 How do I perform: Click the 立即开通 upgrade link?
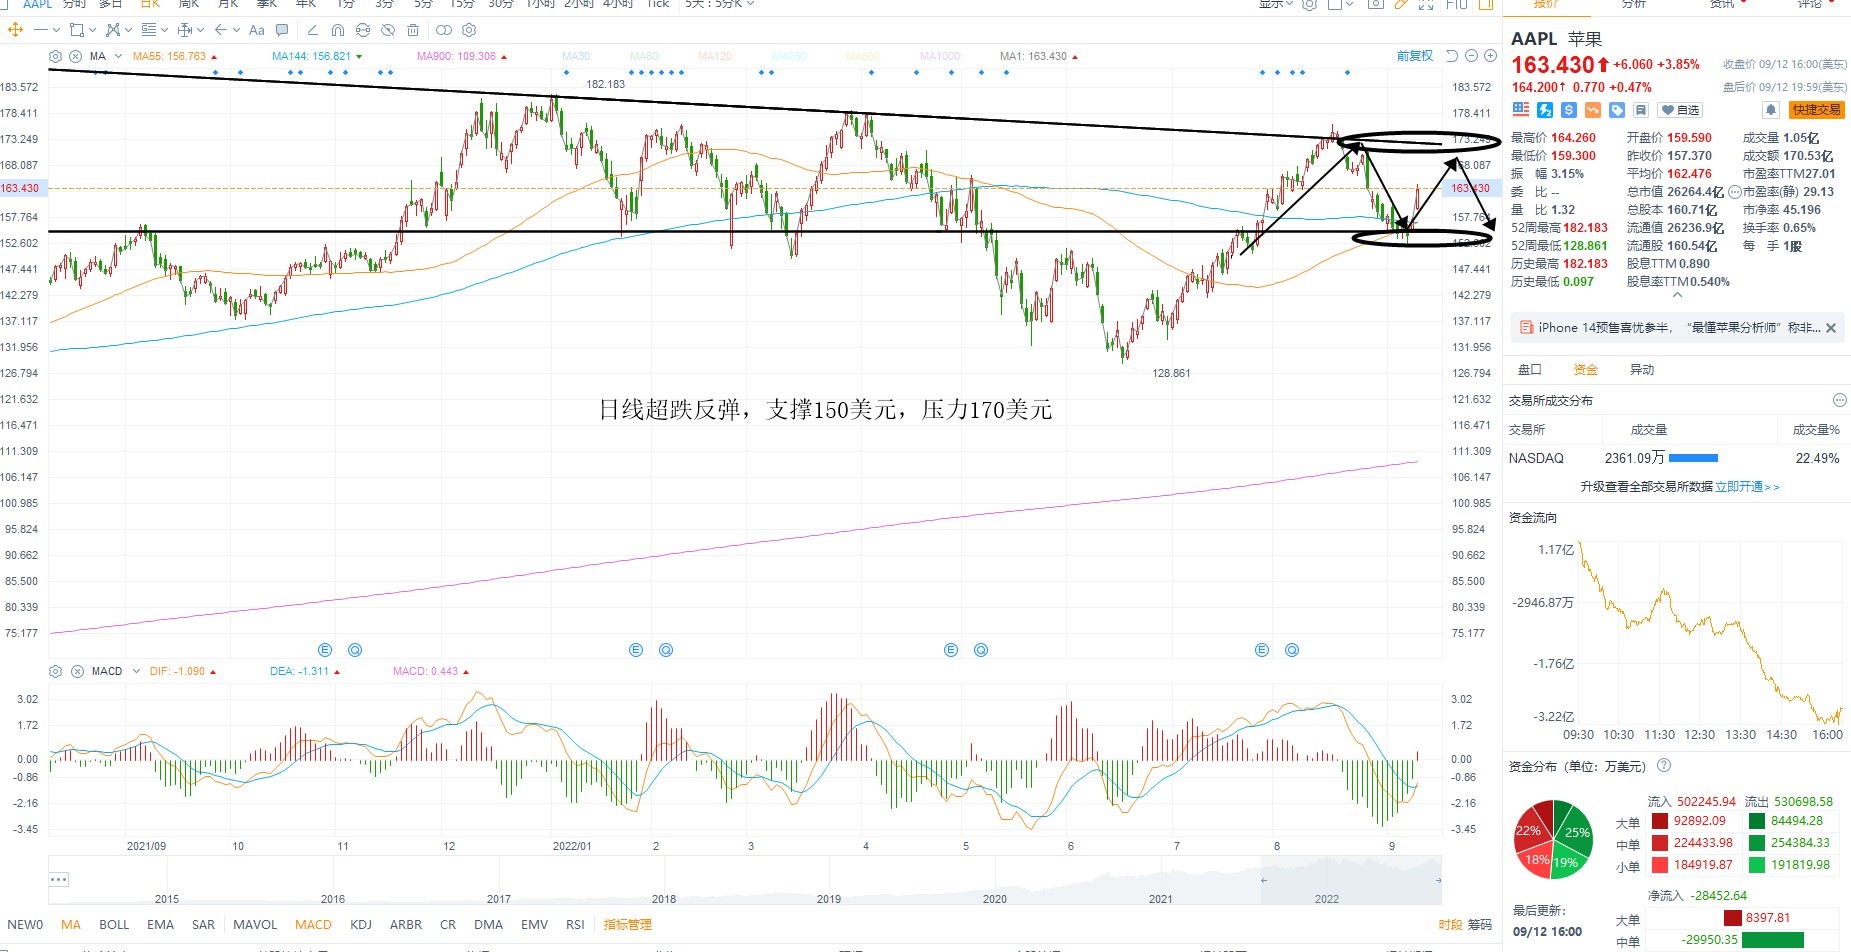[x=1747, y=487]
